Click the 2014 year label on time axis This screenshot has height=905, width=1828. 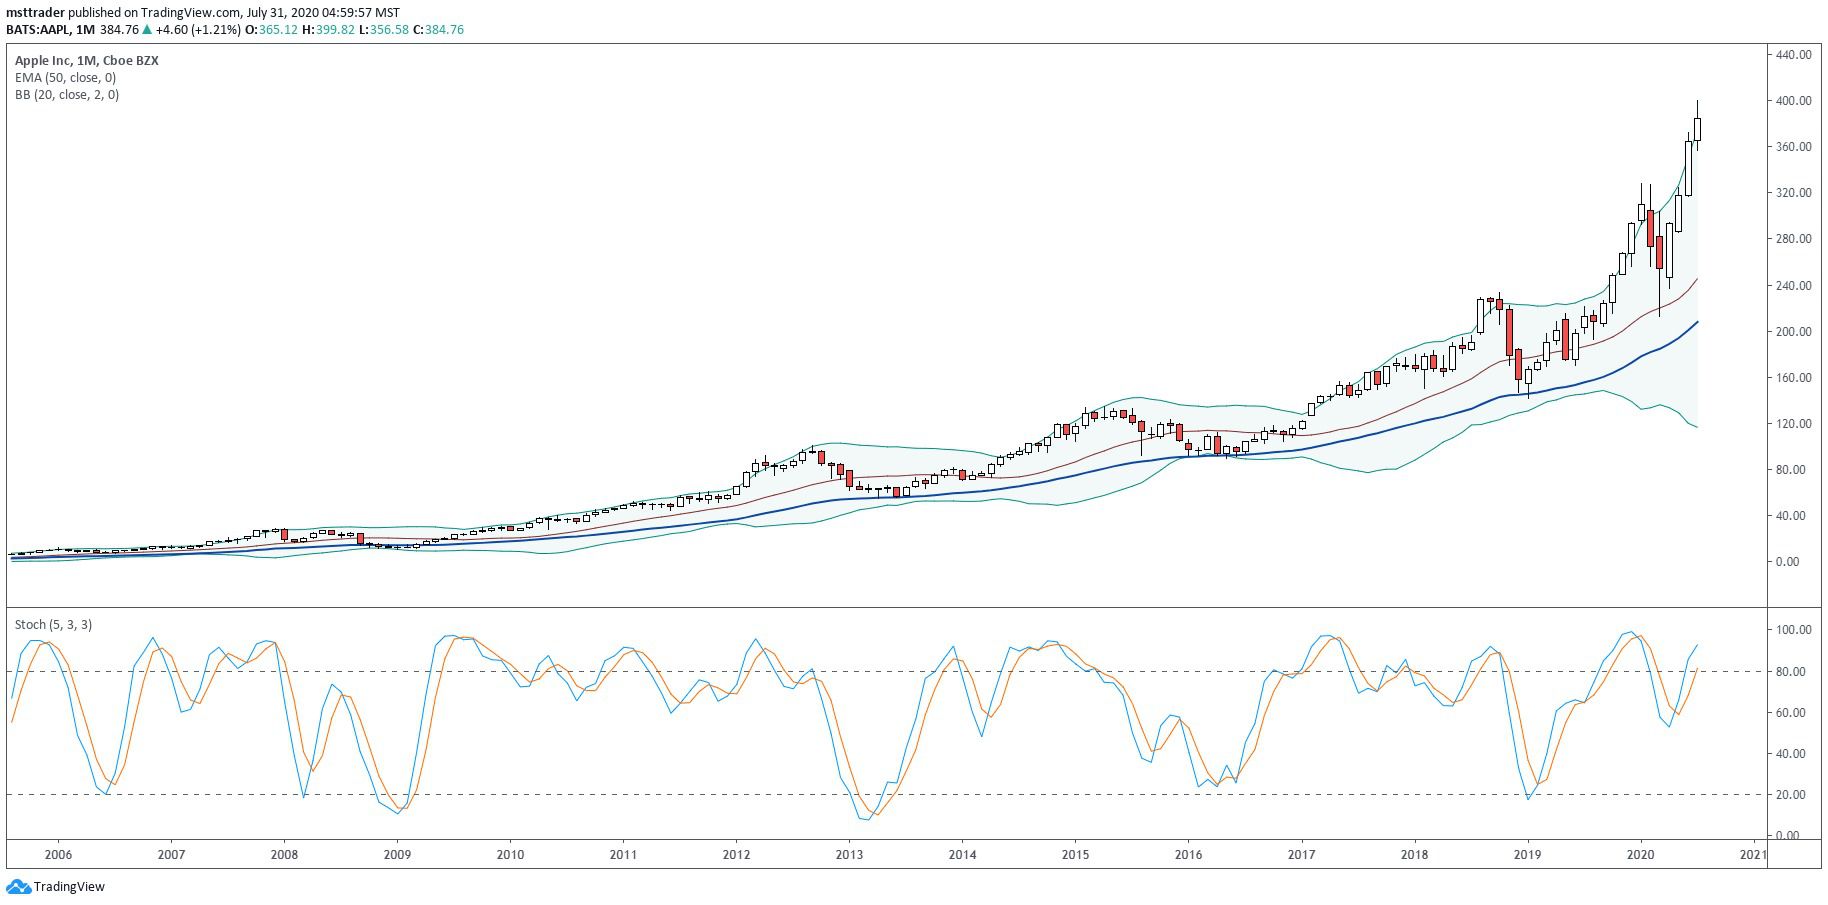(962, 855)
